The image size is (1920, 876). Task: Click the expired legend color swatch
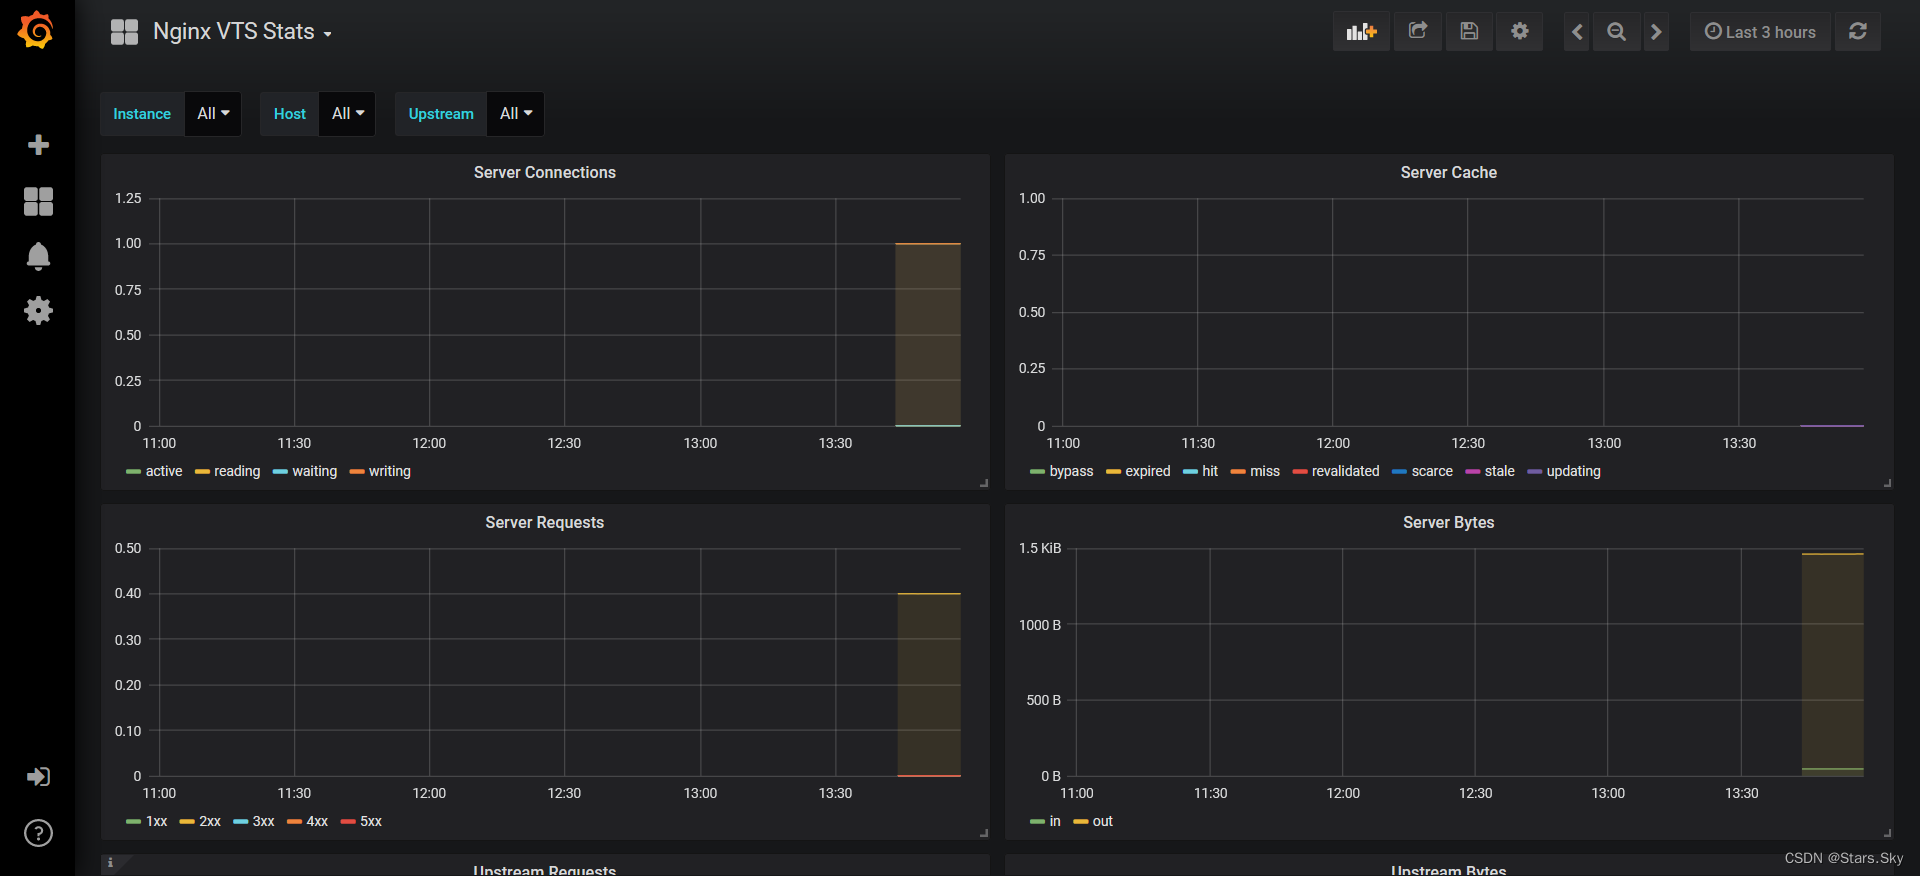click(1113, 472)
